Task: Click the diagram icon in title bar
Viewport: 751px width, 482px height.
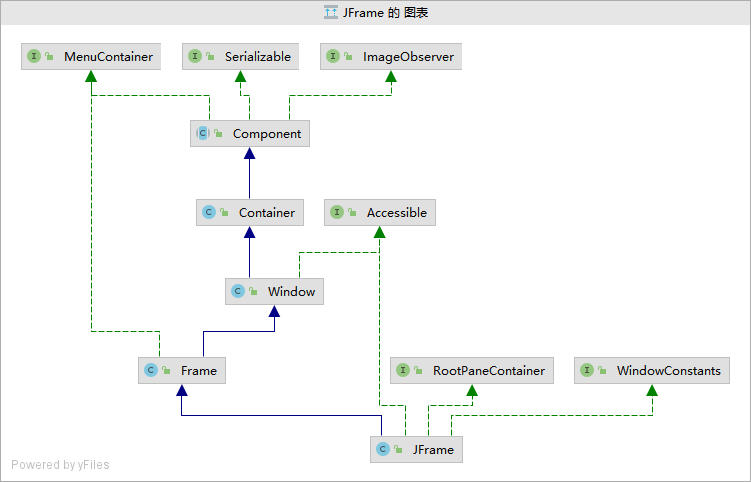Action: tap(330, 13)
